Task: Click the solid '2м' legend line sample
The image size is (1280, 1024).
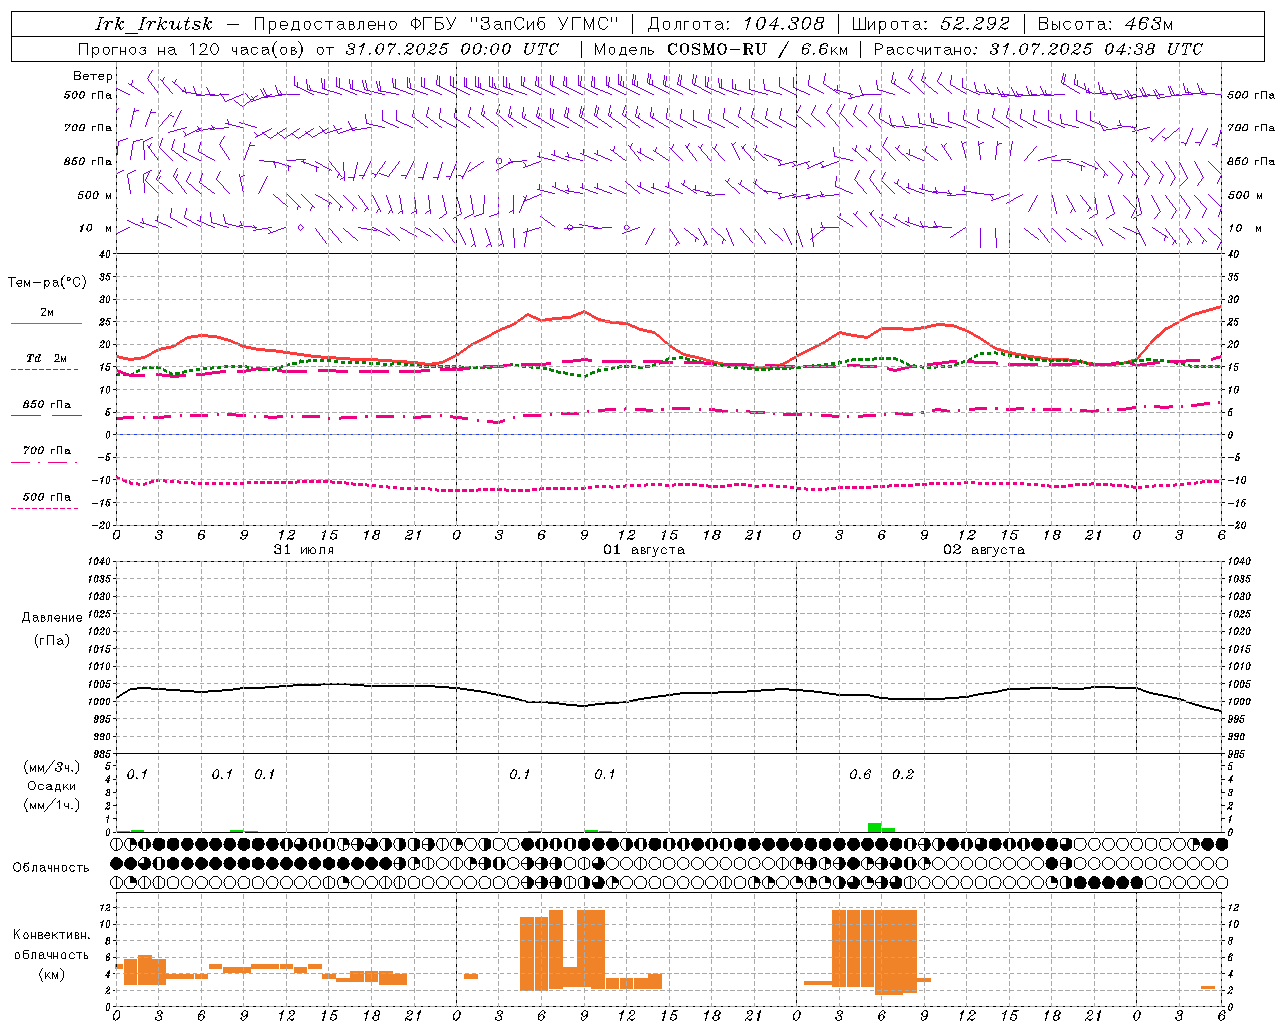Action: tap(46, 324)
